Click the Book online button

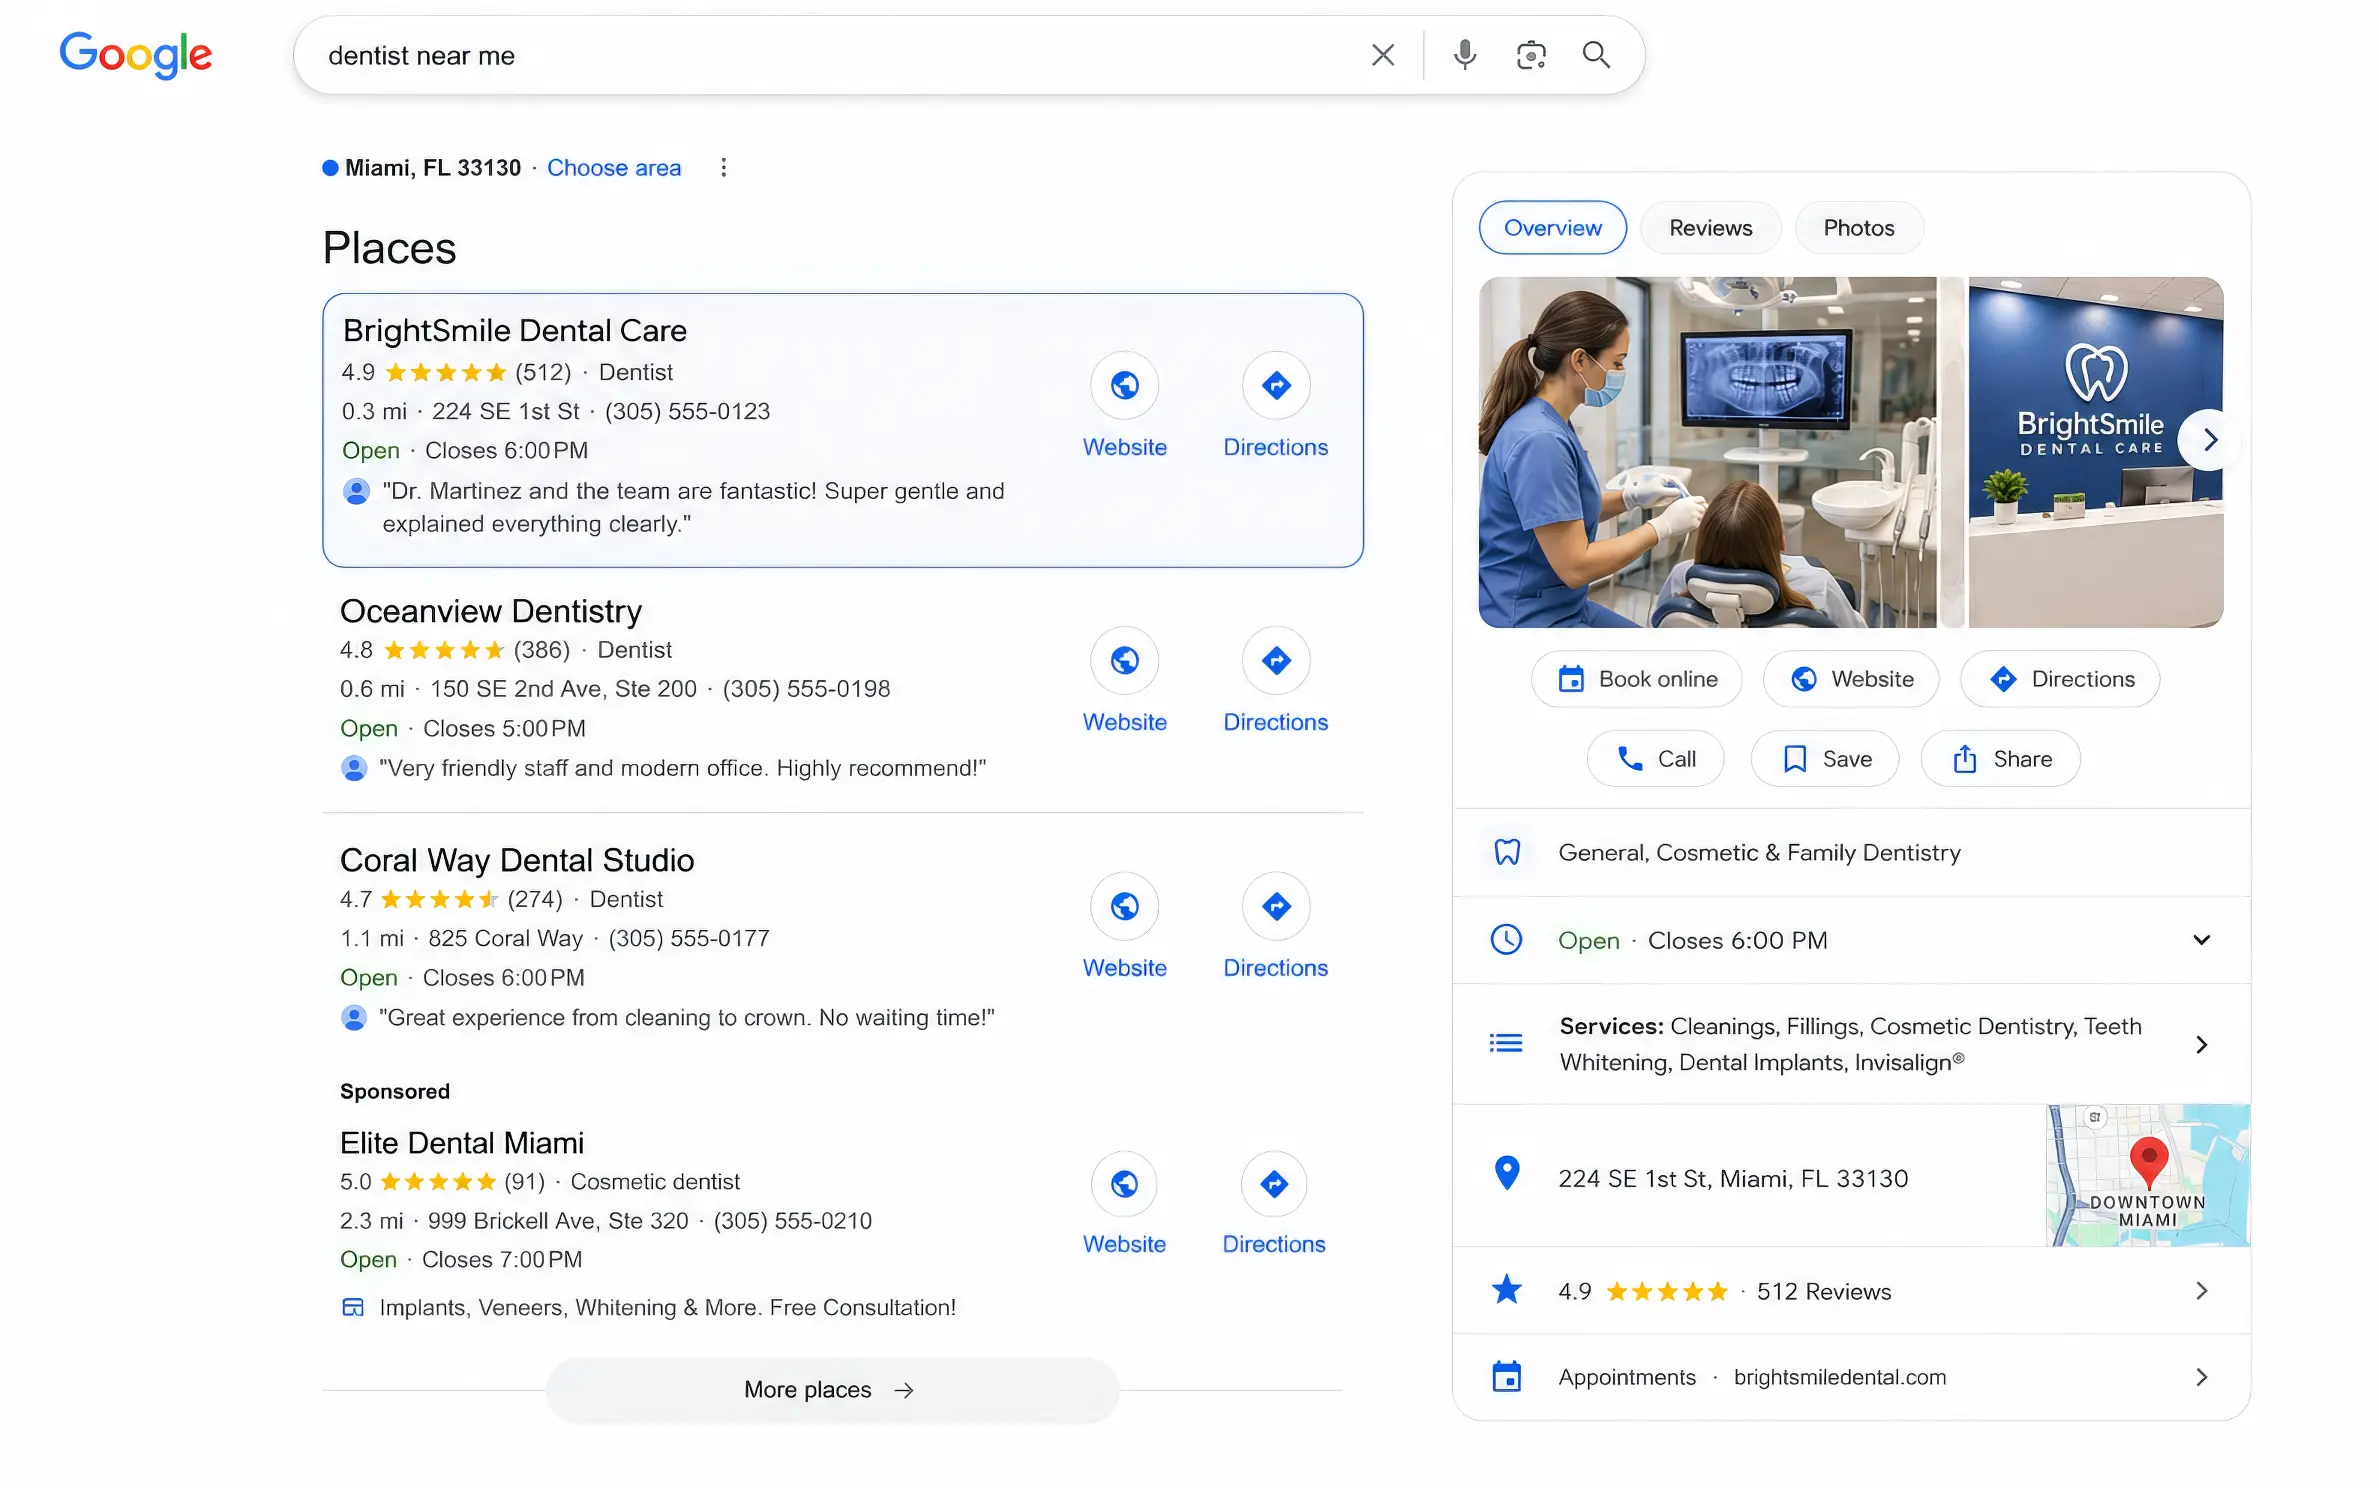[1636, 679]
